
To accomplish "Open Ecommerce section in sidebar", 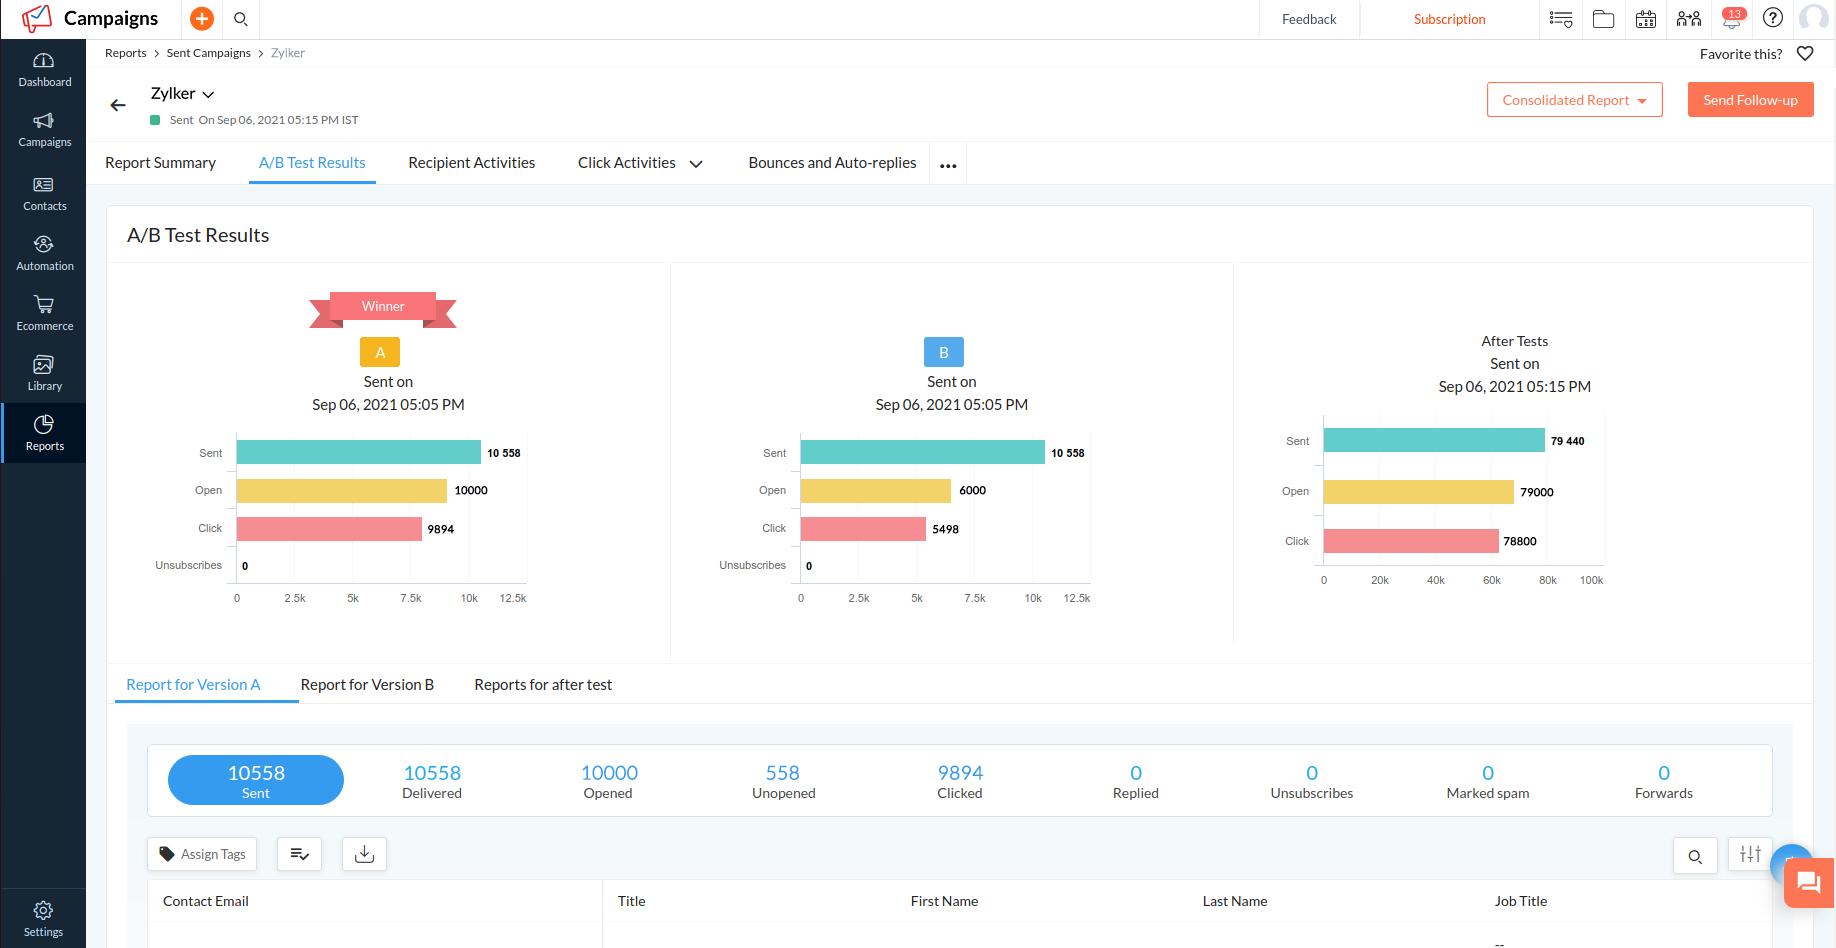I will point(44,313).
